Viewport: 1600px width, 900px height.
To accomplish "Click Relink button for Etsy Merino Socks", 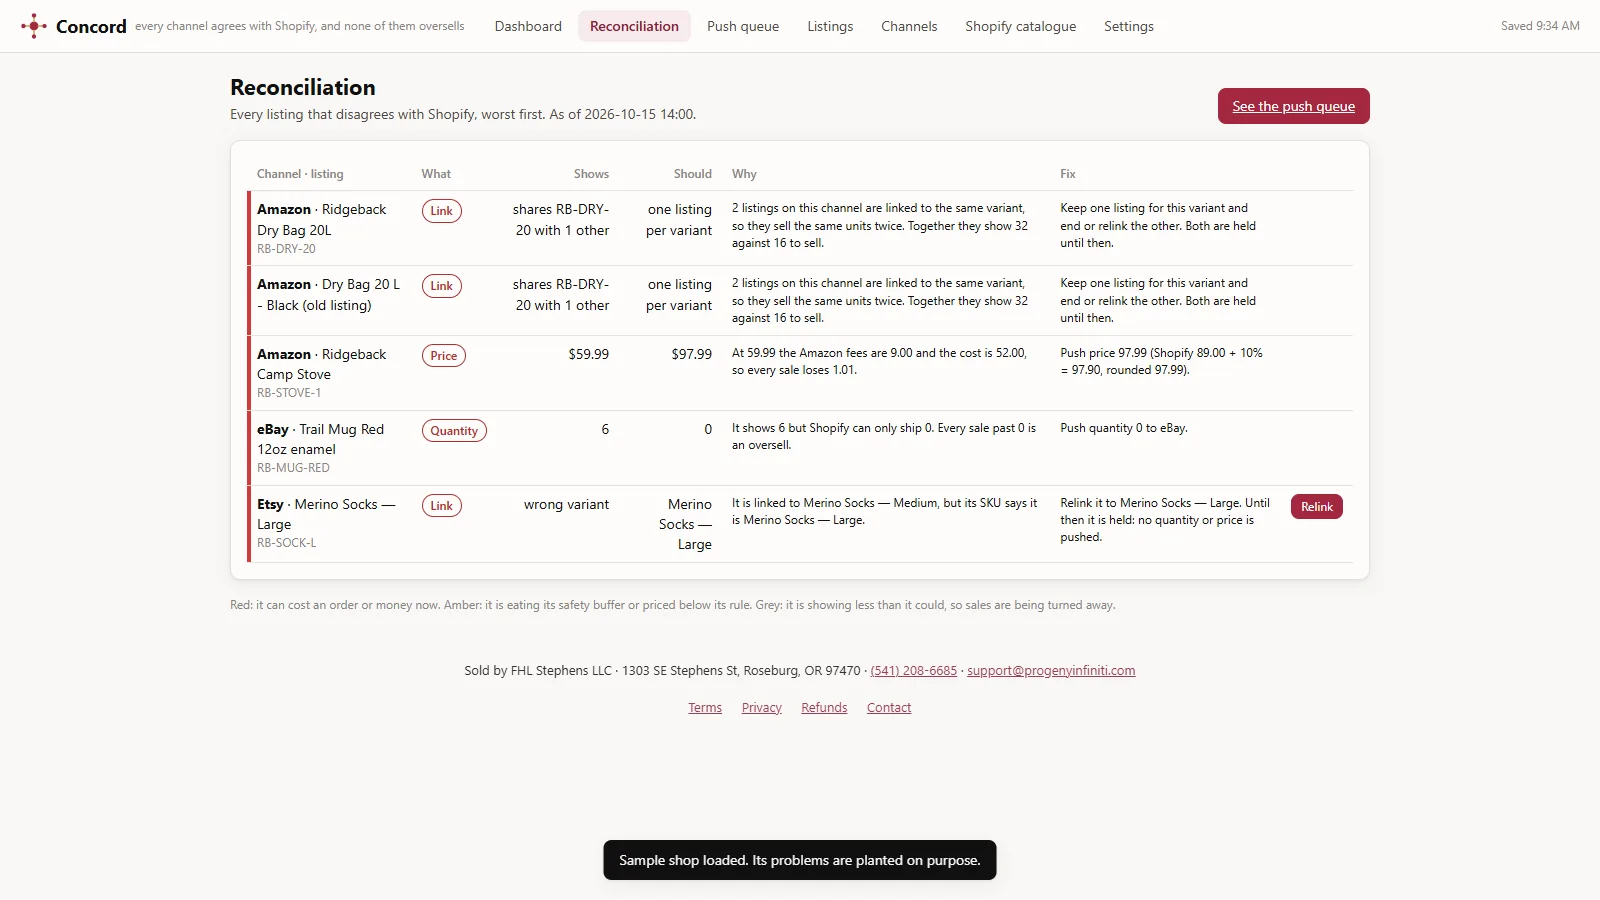I will click(x=1316, y=507).
